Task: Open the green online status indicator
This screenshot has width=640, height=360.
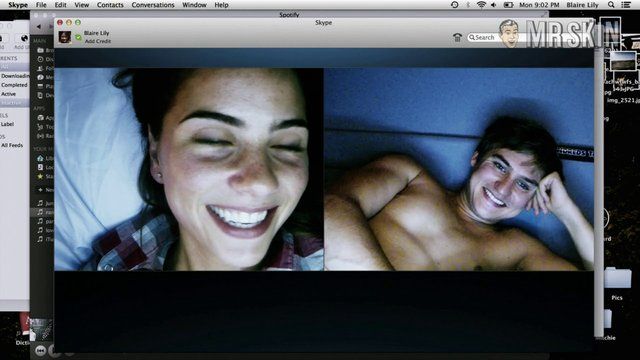Action: click(x=78, y=38)
